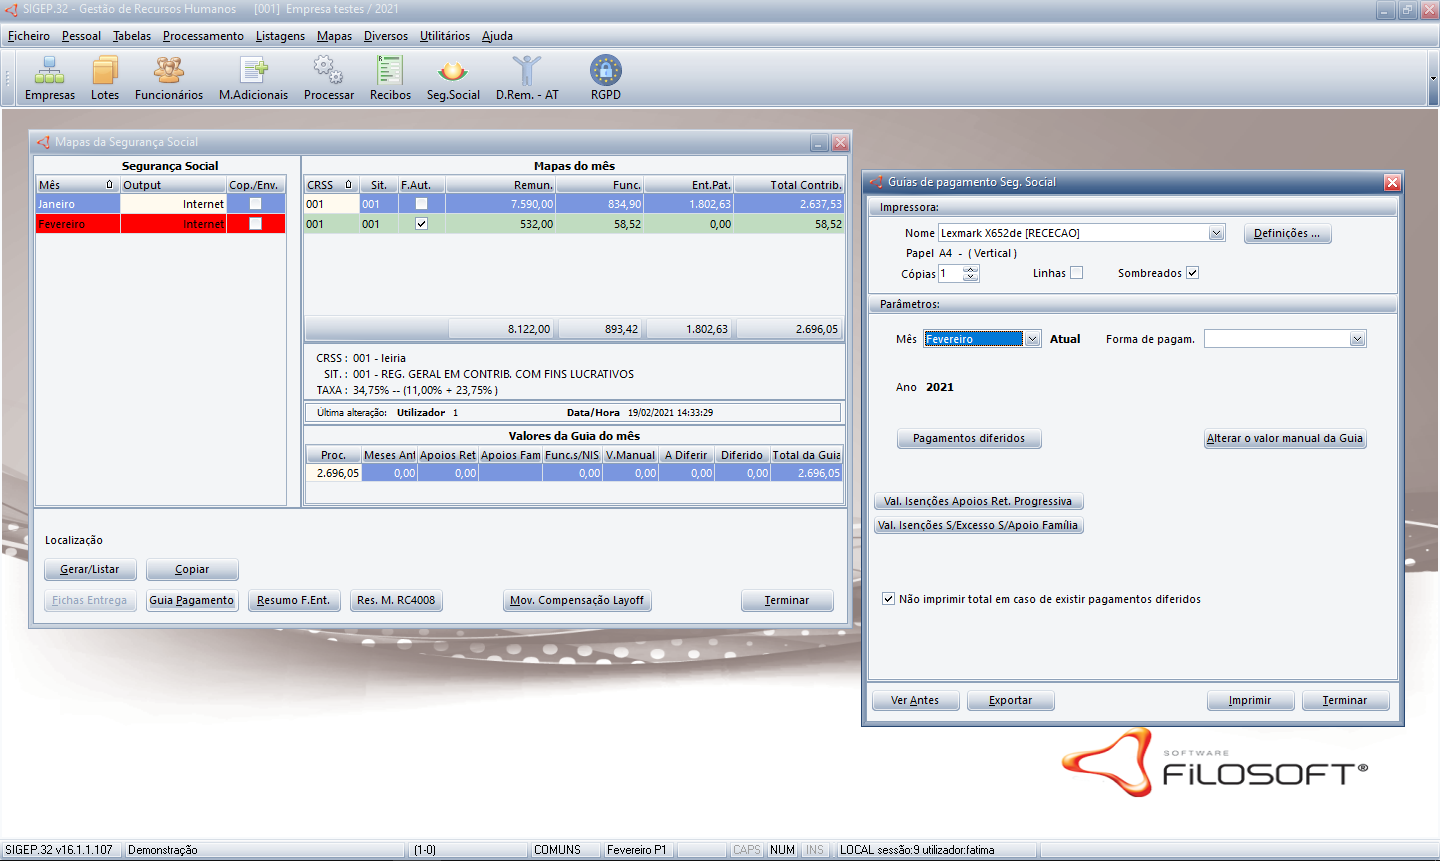Open the Forma de pagam. dropdown

1357,339
